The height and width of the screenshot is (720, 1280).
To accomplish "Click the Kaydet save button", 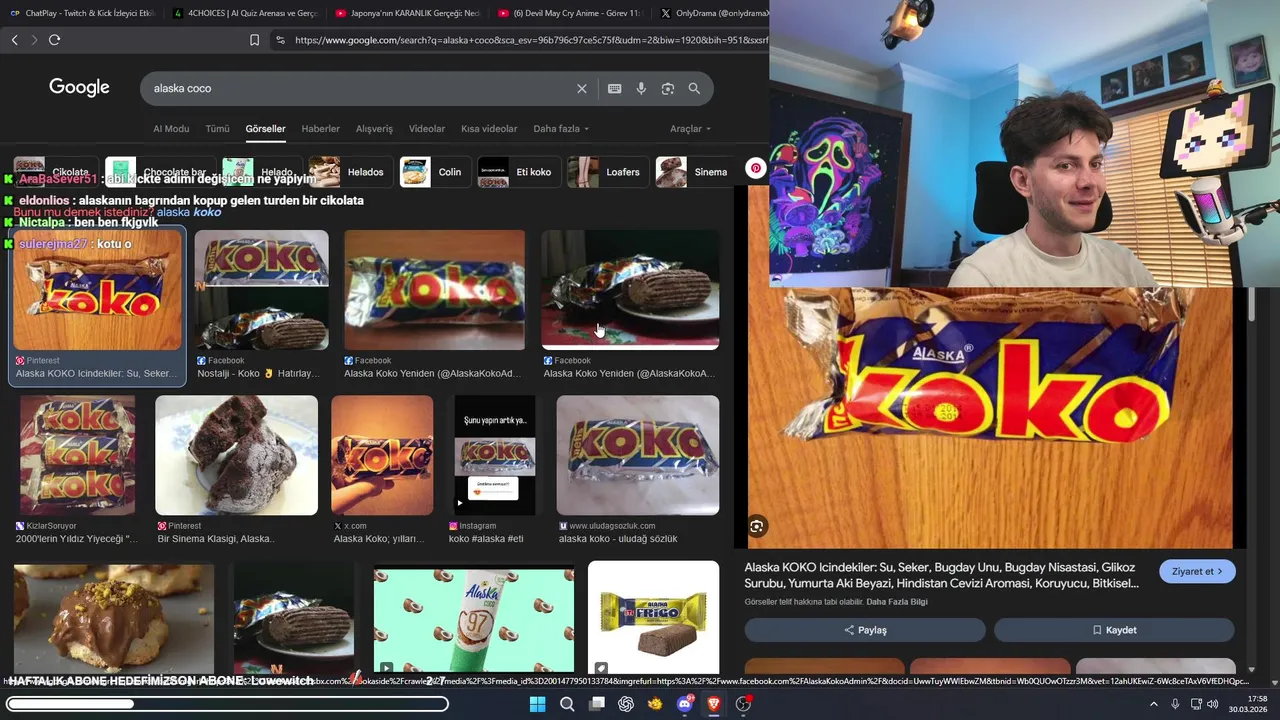I will pos(1114,630).
